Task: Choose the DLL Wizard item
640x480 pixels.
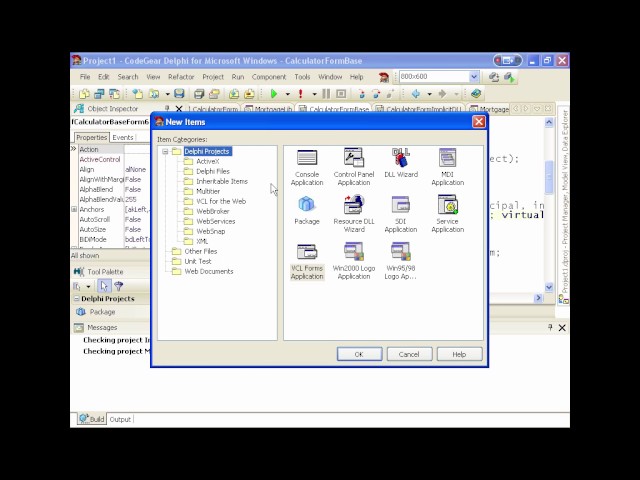Action: [x=401, y=163]
